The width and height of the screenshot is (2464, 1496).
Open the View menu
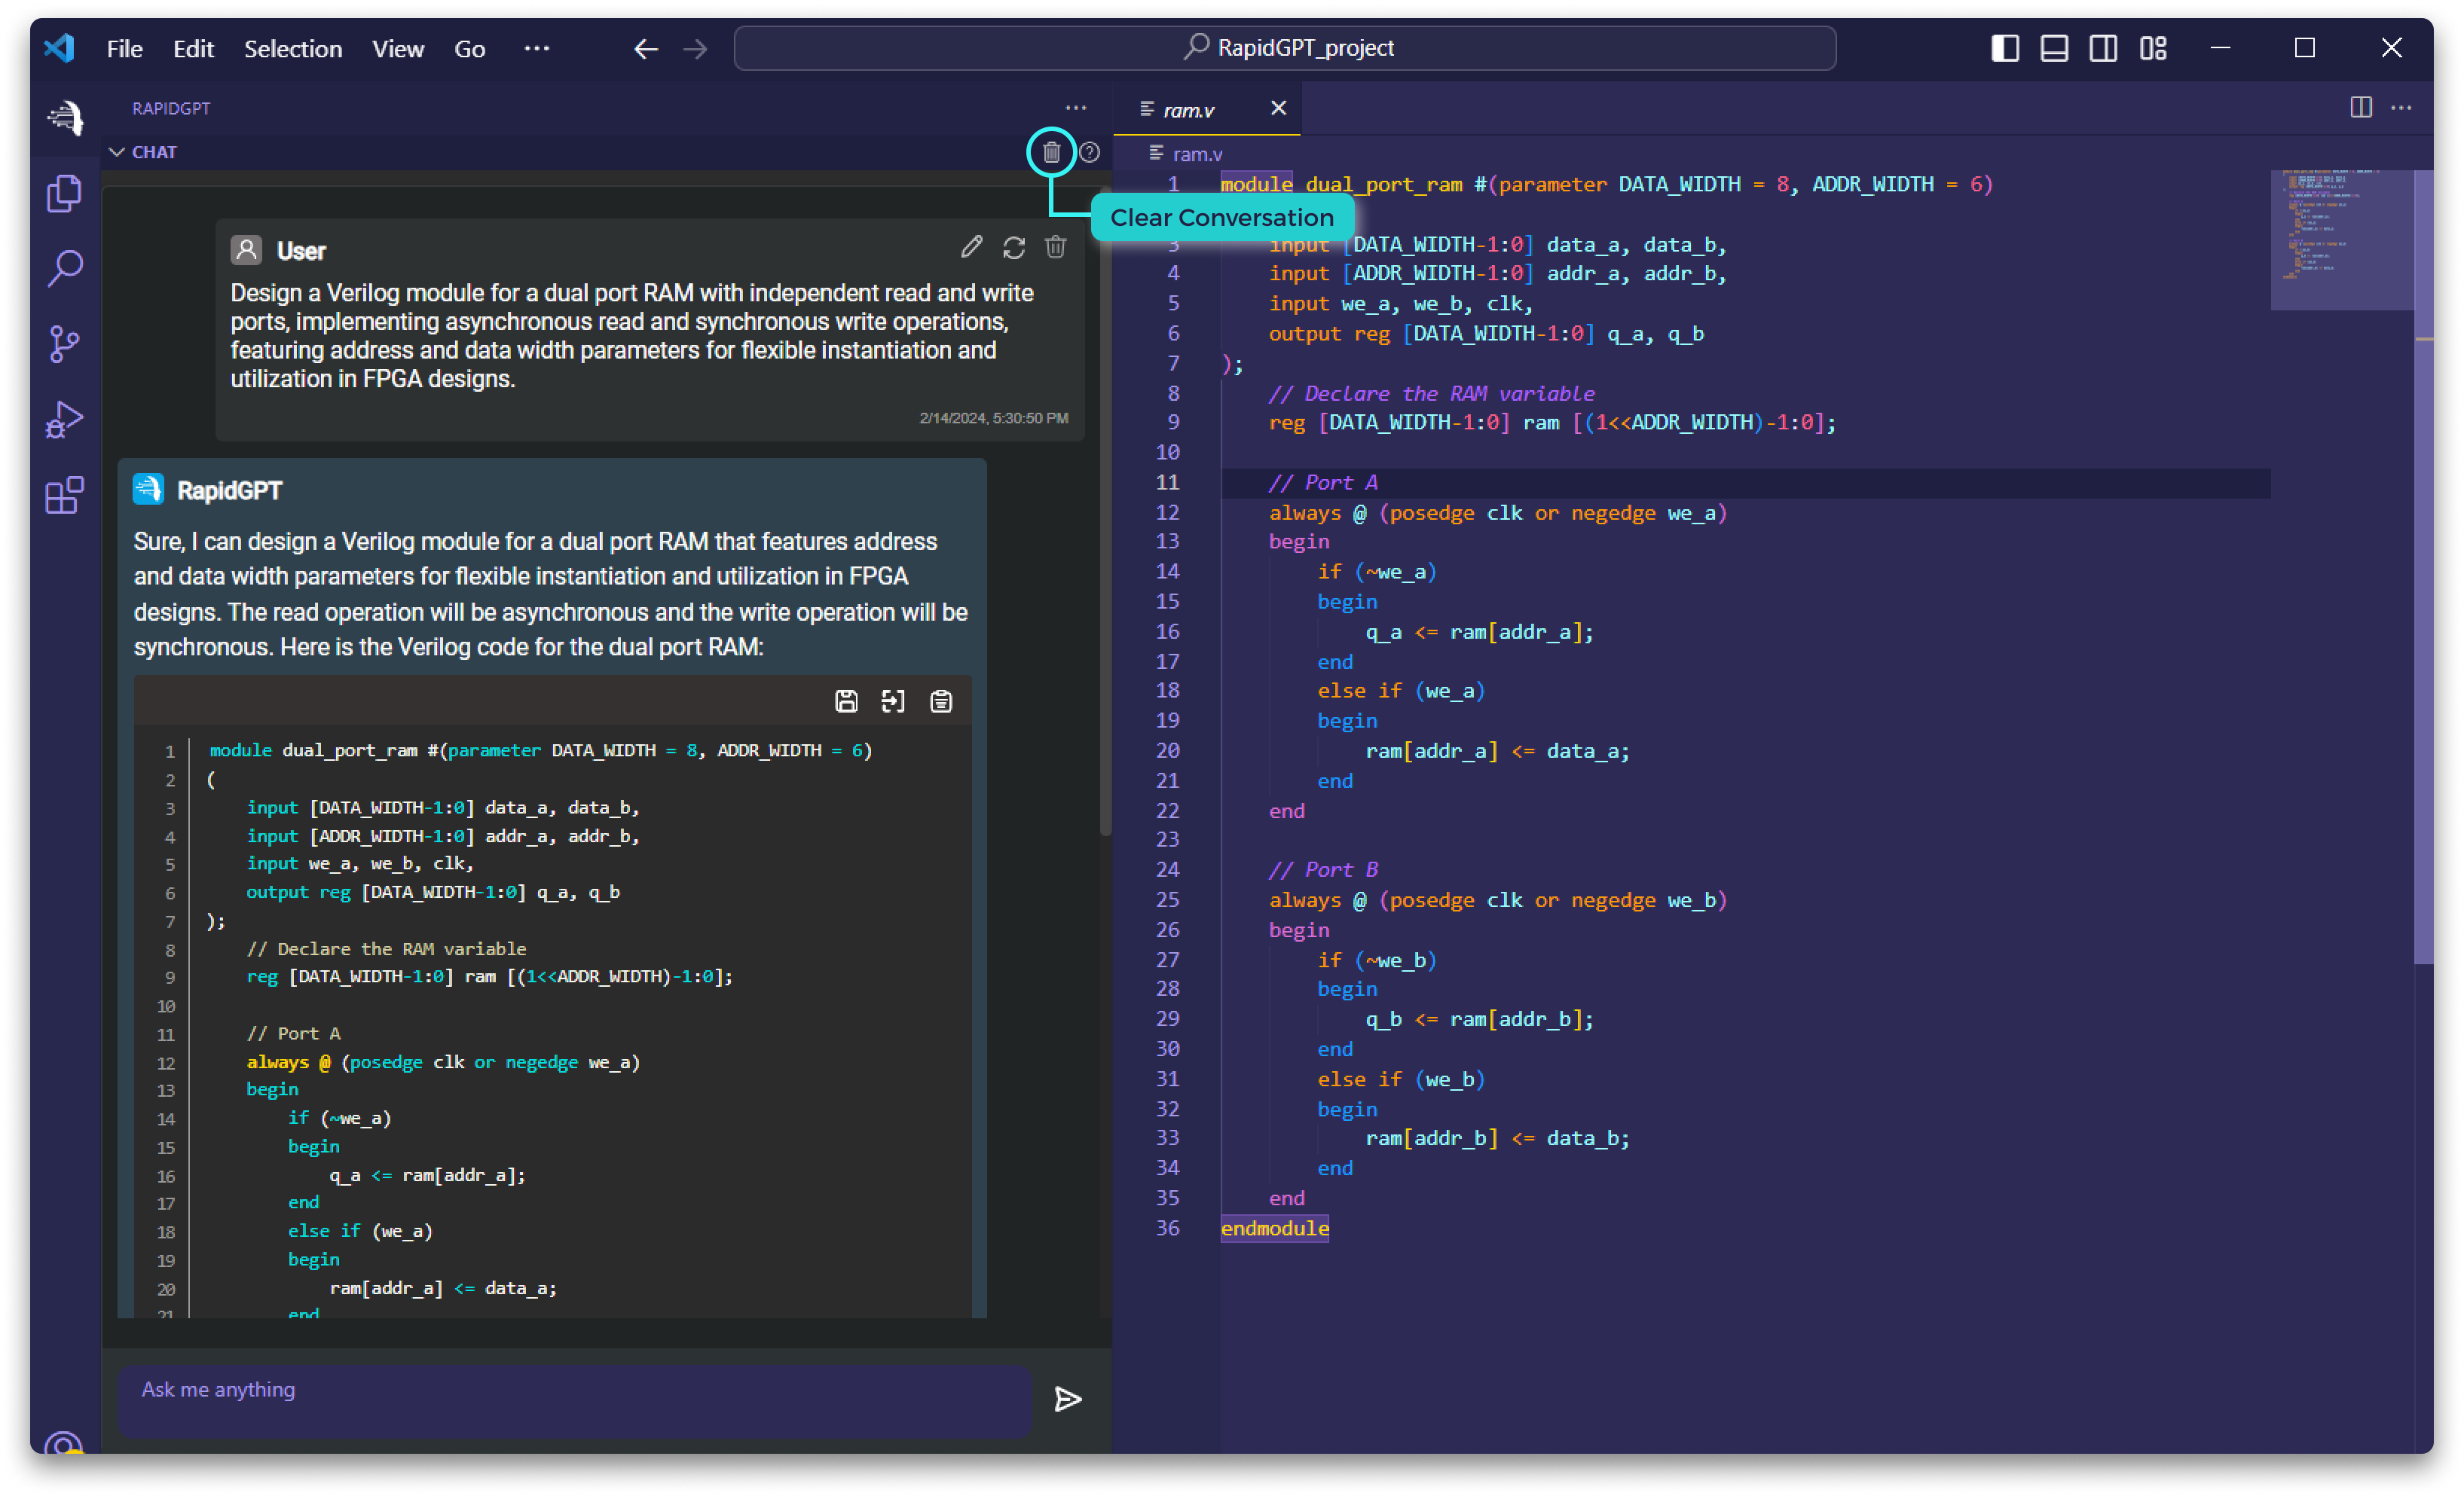point(398,48)
